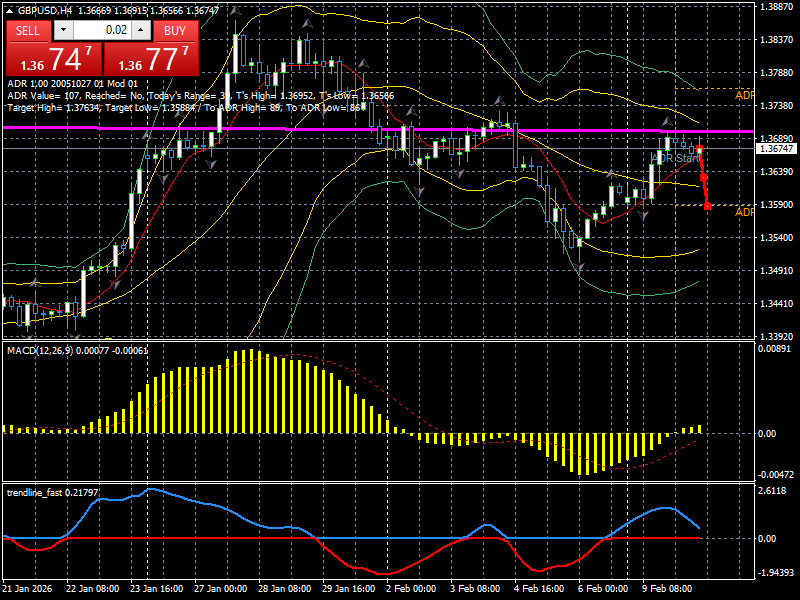This screenshot has width=800, height=600.
Task: Click the 1.38370 price scale label
Action: (777, 40)
